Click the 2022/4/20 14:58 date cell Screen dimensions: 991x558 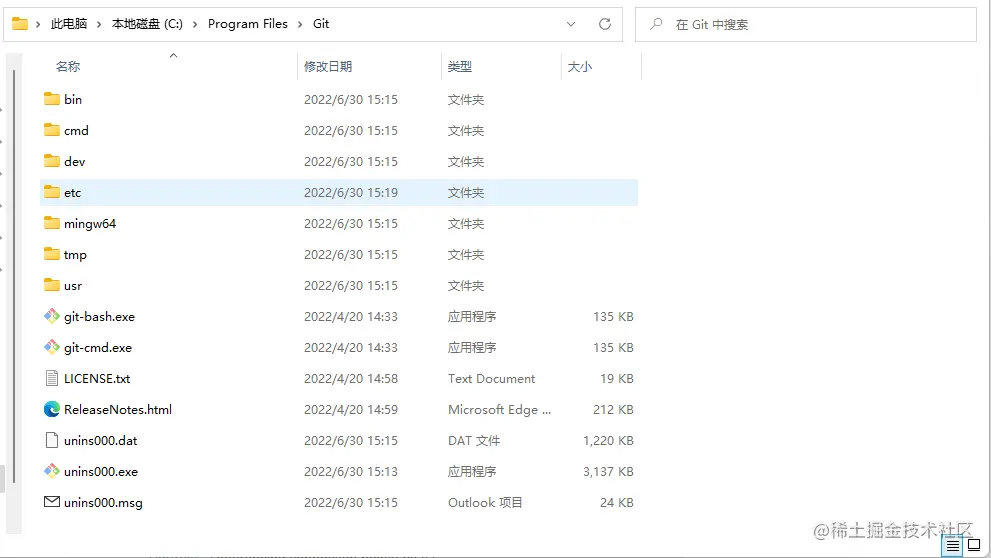tap(351, 378)
